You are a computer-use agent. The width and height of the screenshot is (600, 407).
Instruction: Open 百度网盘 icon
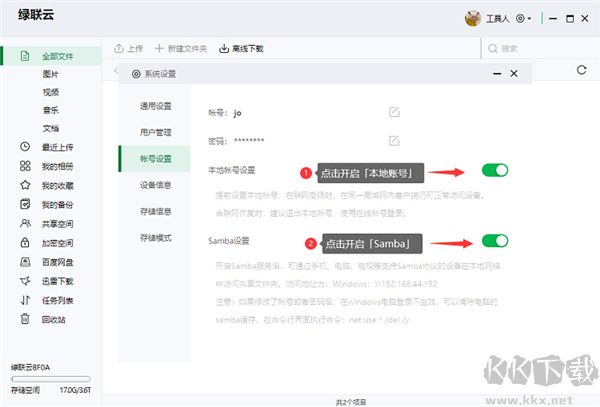(x=25, y=262)
